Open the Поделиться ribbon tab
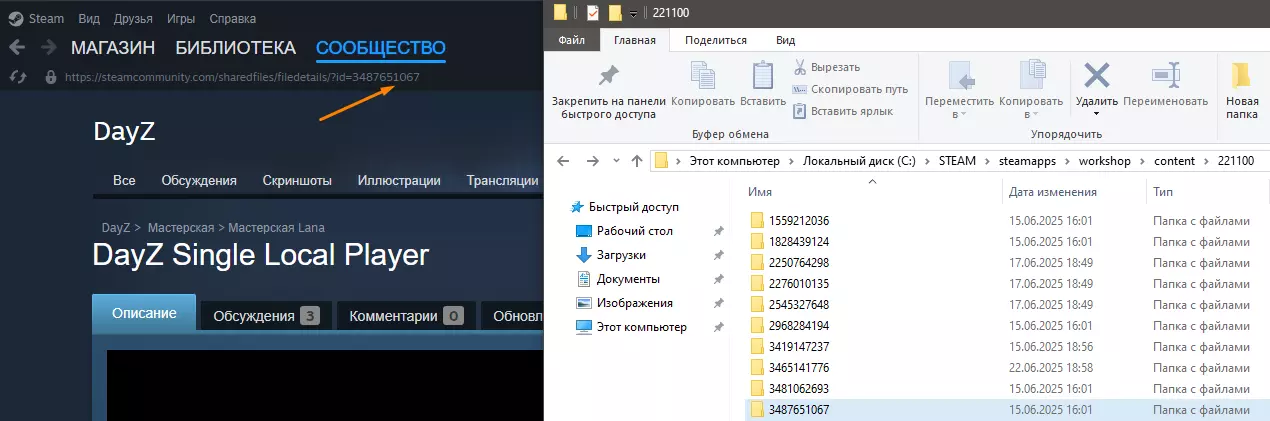 point(715,40)
